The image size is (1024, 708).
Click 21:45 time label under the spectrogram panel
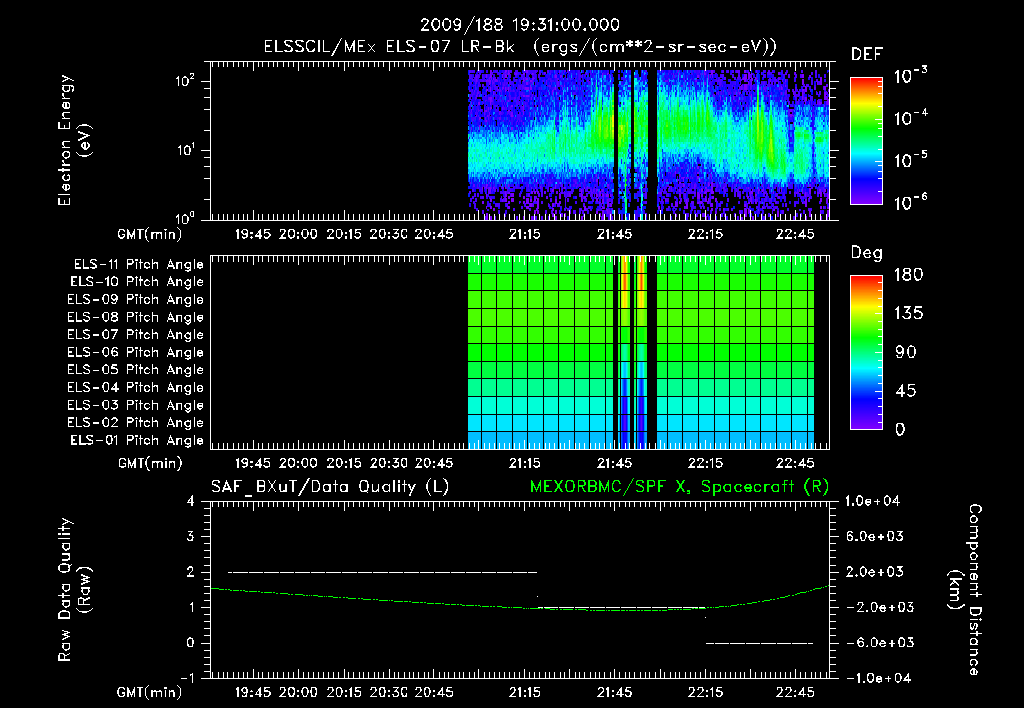pos(615,234)
